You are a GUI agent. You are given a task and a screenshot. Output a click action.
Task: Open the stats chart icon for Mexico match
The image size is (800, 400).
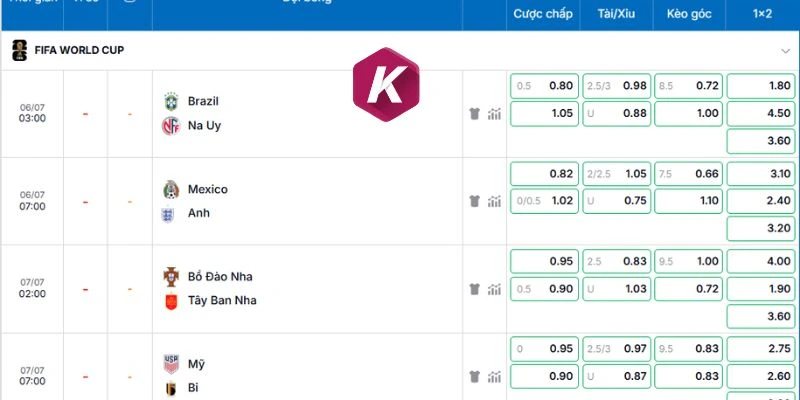(494, 202)
